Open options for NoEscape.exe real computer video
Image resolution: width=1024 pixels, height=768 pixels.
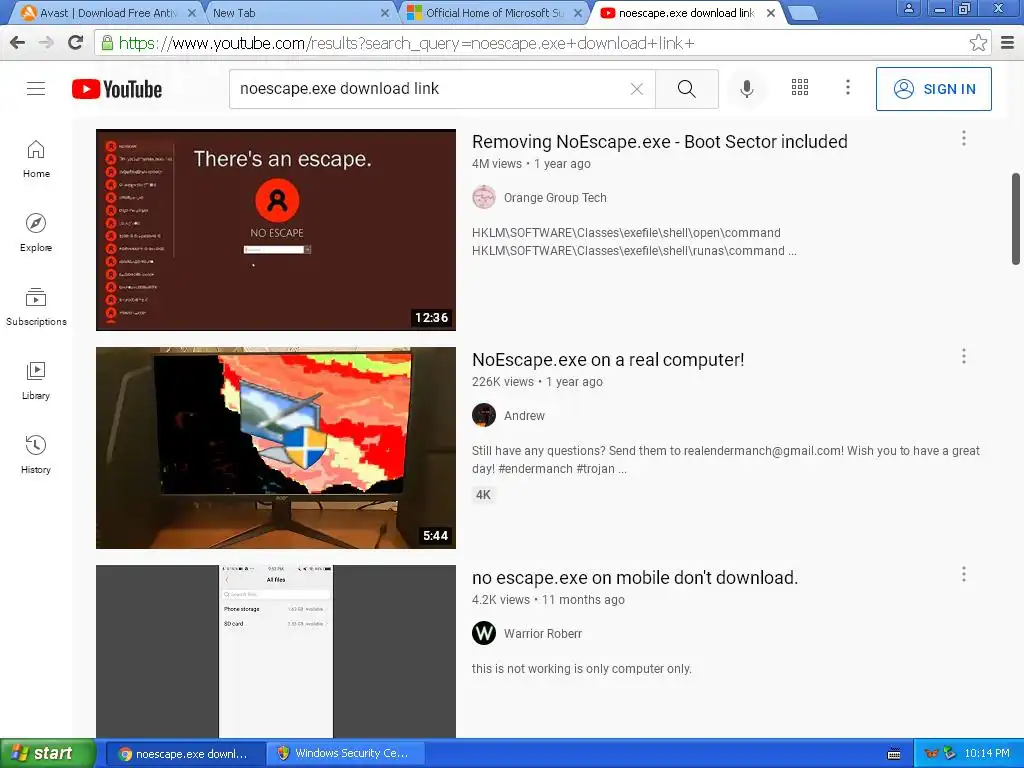tap(963, 356)
